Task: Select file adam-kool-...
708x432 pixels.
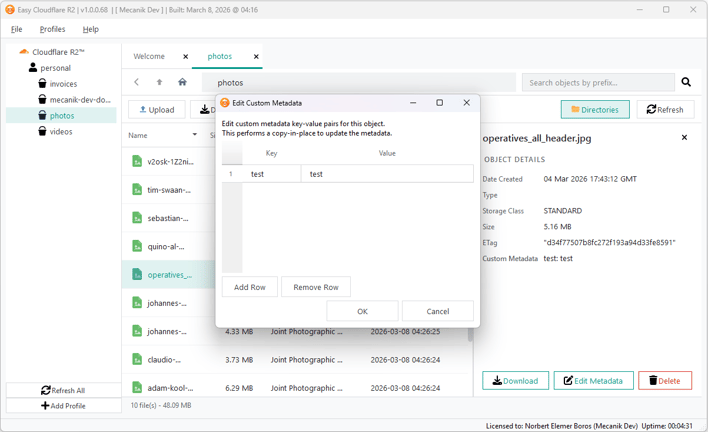Action: pos(170,388)
